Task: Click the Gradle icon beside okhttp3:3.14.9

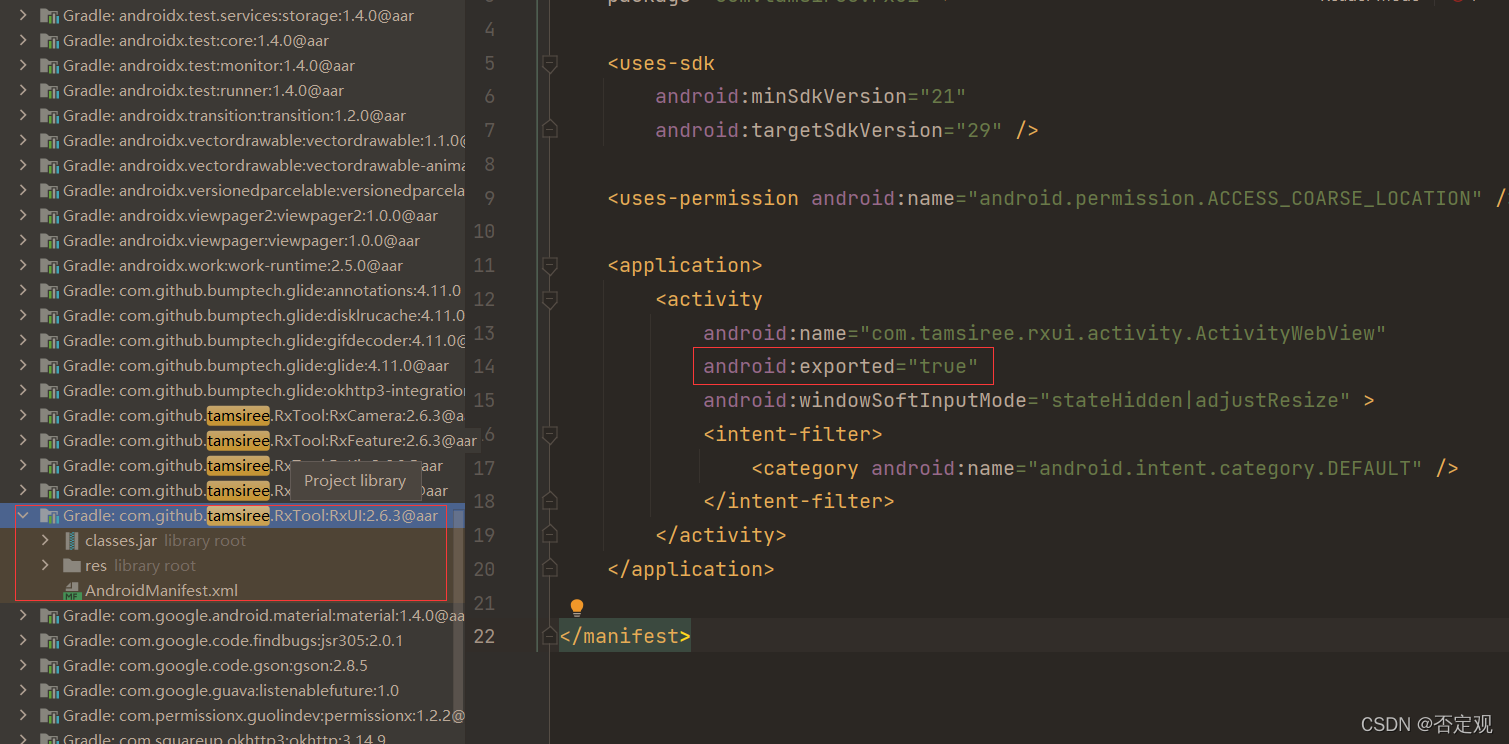Action: pyautogui.click(x=50, y=738)
